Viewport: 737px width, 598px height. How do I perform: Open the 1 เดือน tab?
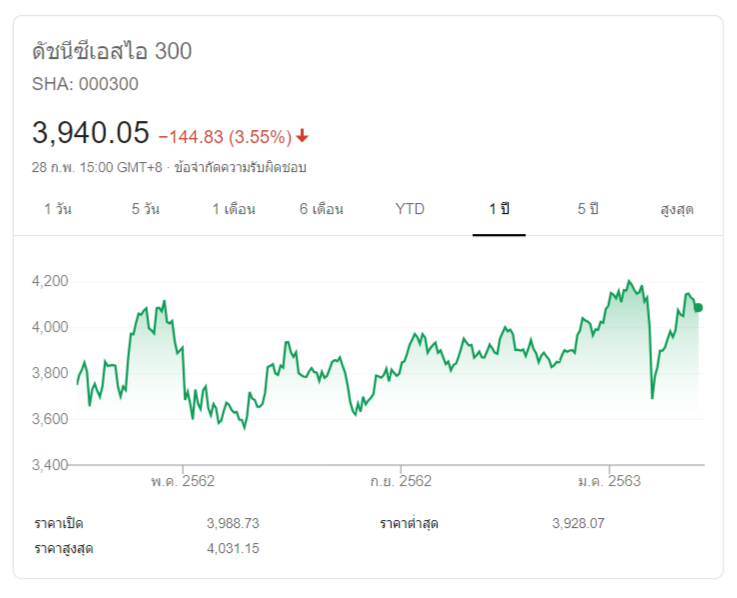pos(233,209)
